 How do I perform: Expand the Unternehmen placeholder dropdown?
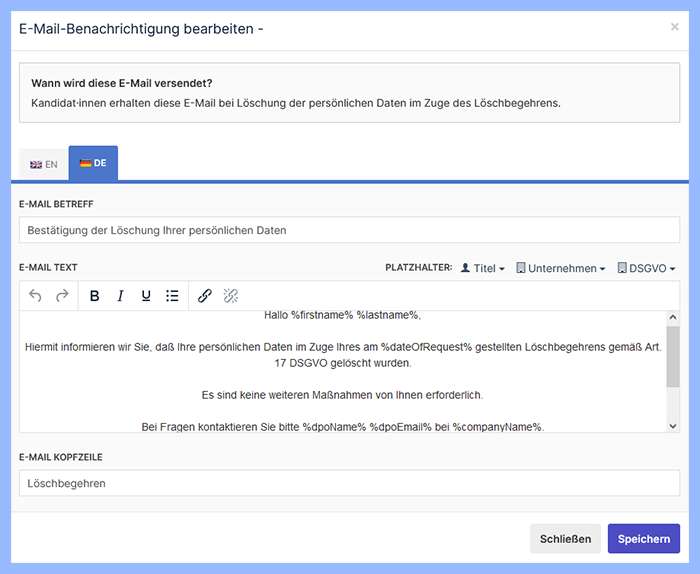coord(561,268)
